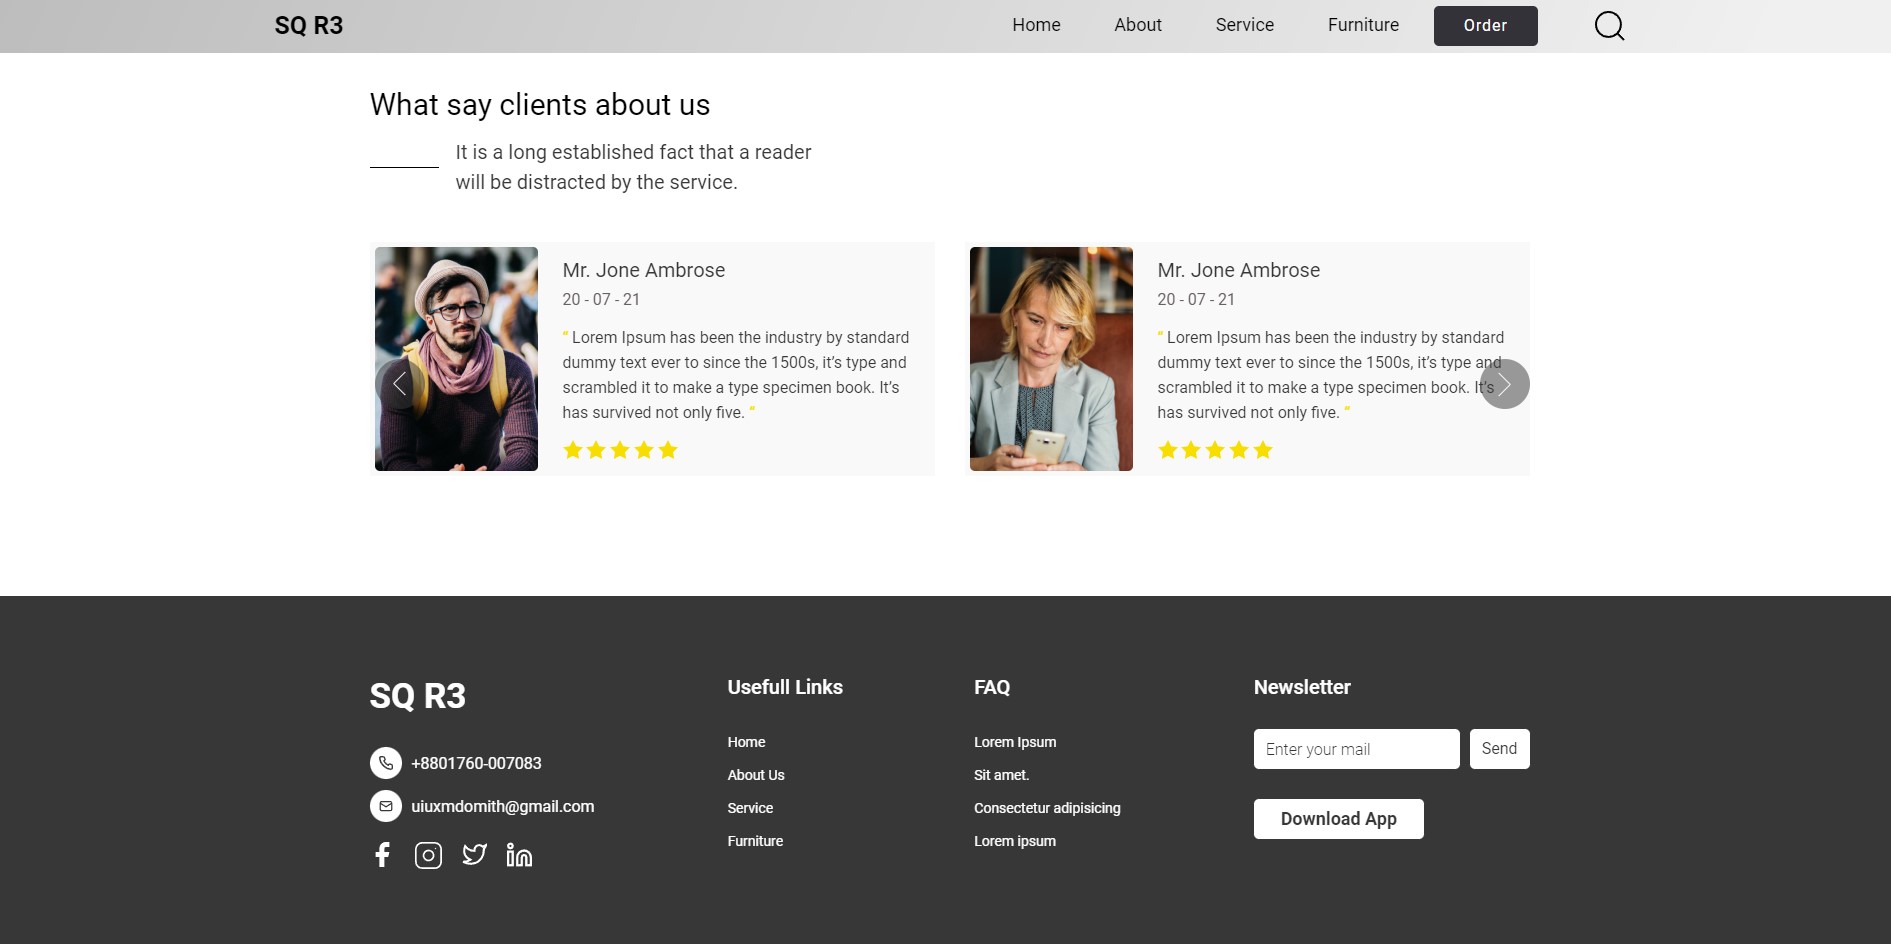Click the Facebook icon in footer
This screenshot has height=944, width=1891.
coord(382,855)
